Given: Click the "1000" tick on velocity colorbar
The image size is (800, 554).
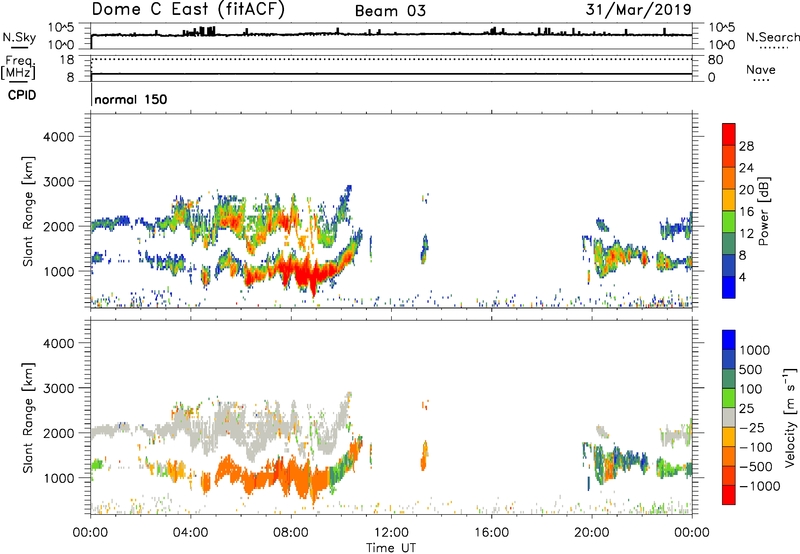Looking at the screenshot, I should [x=755, y=350].
